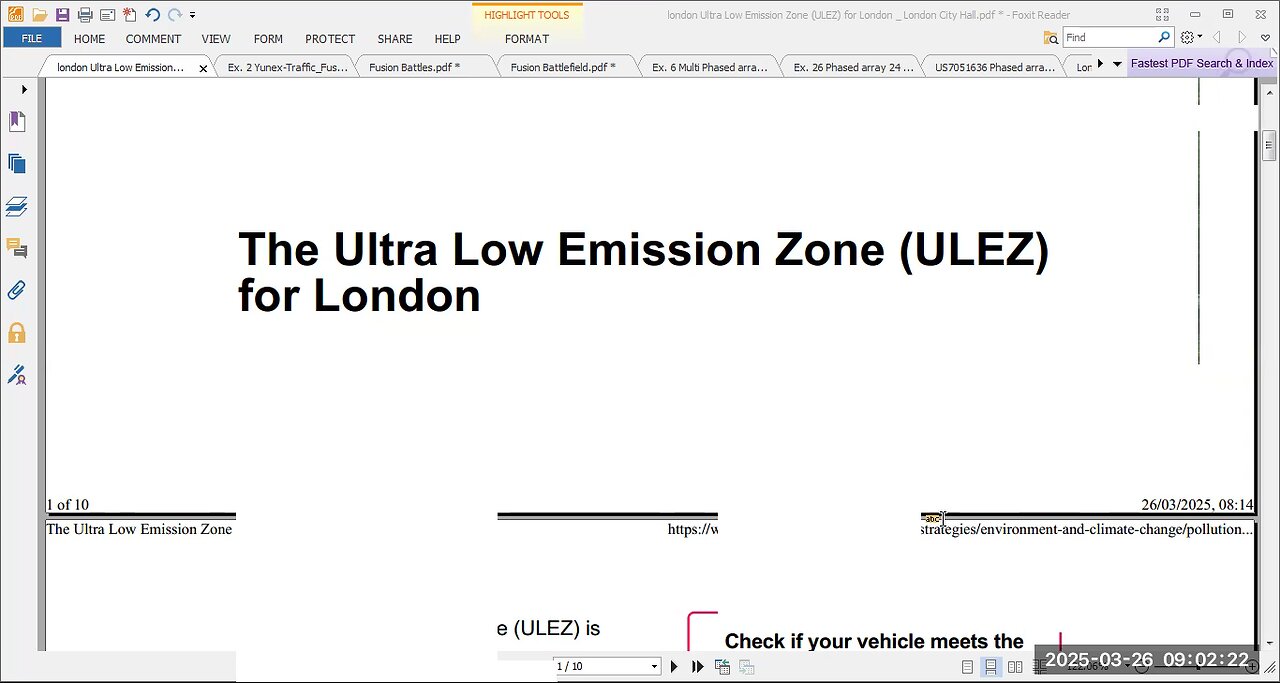
Task: Switch to the COMMENT ribbon tab
Action: 153,39
